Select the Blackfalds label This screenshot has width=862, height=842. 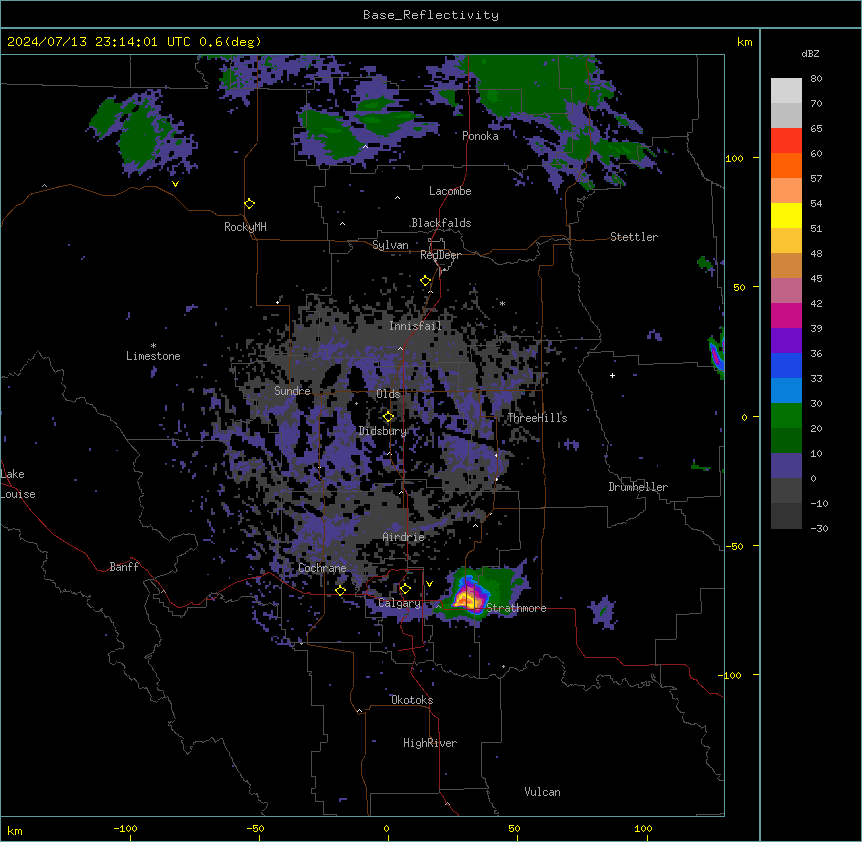pos(441,223)
